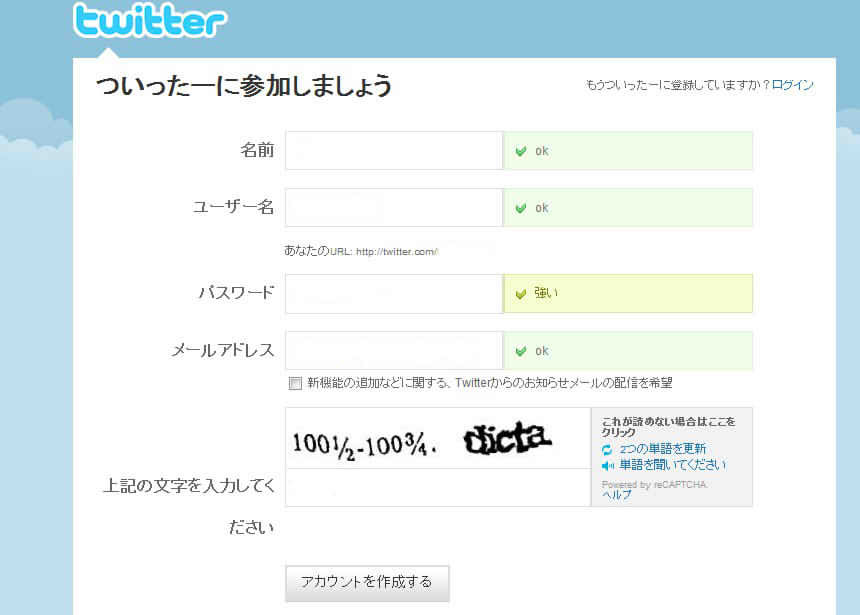The width and height of the screenshot is (860, 615).
Task: Click the 単語を聞いてください link
Action: pyautogui.click(x=672, y=465)
